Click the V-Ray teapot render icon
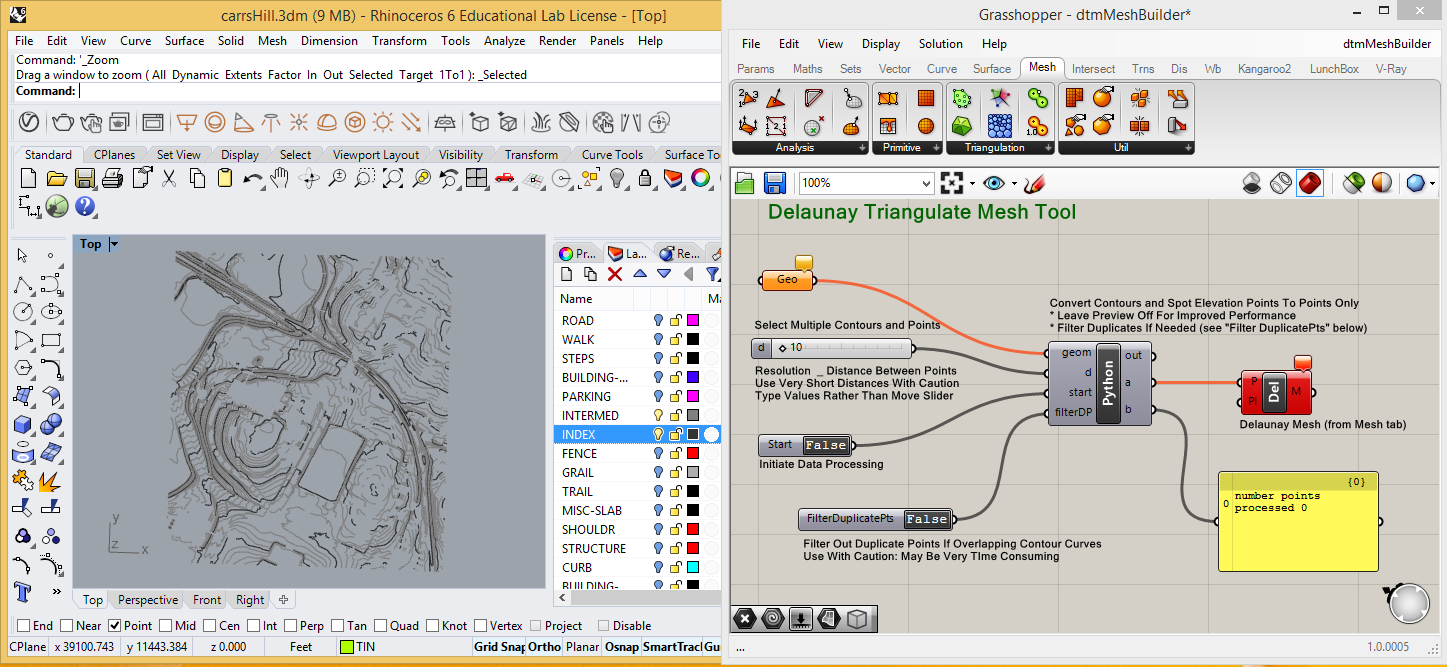The height and width of the screenshot is (667, 1447). 62,122
